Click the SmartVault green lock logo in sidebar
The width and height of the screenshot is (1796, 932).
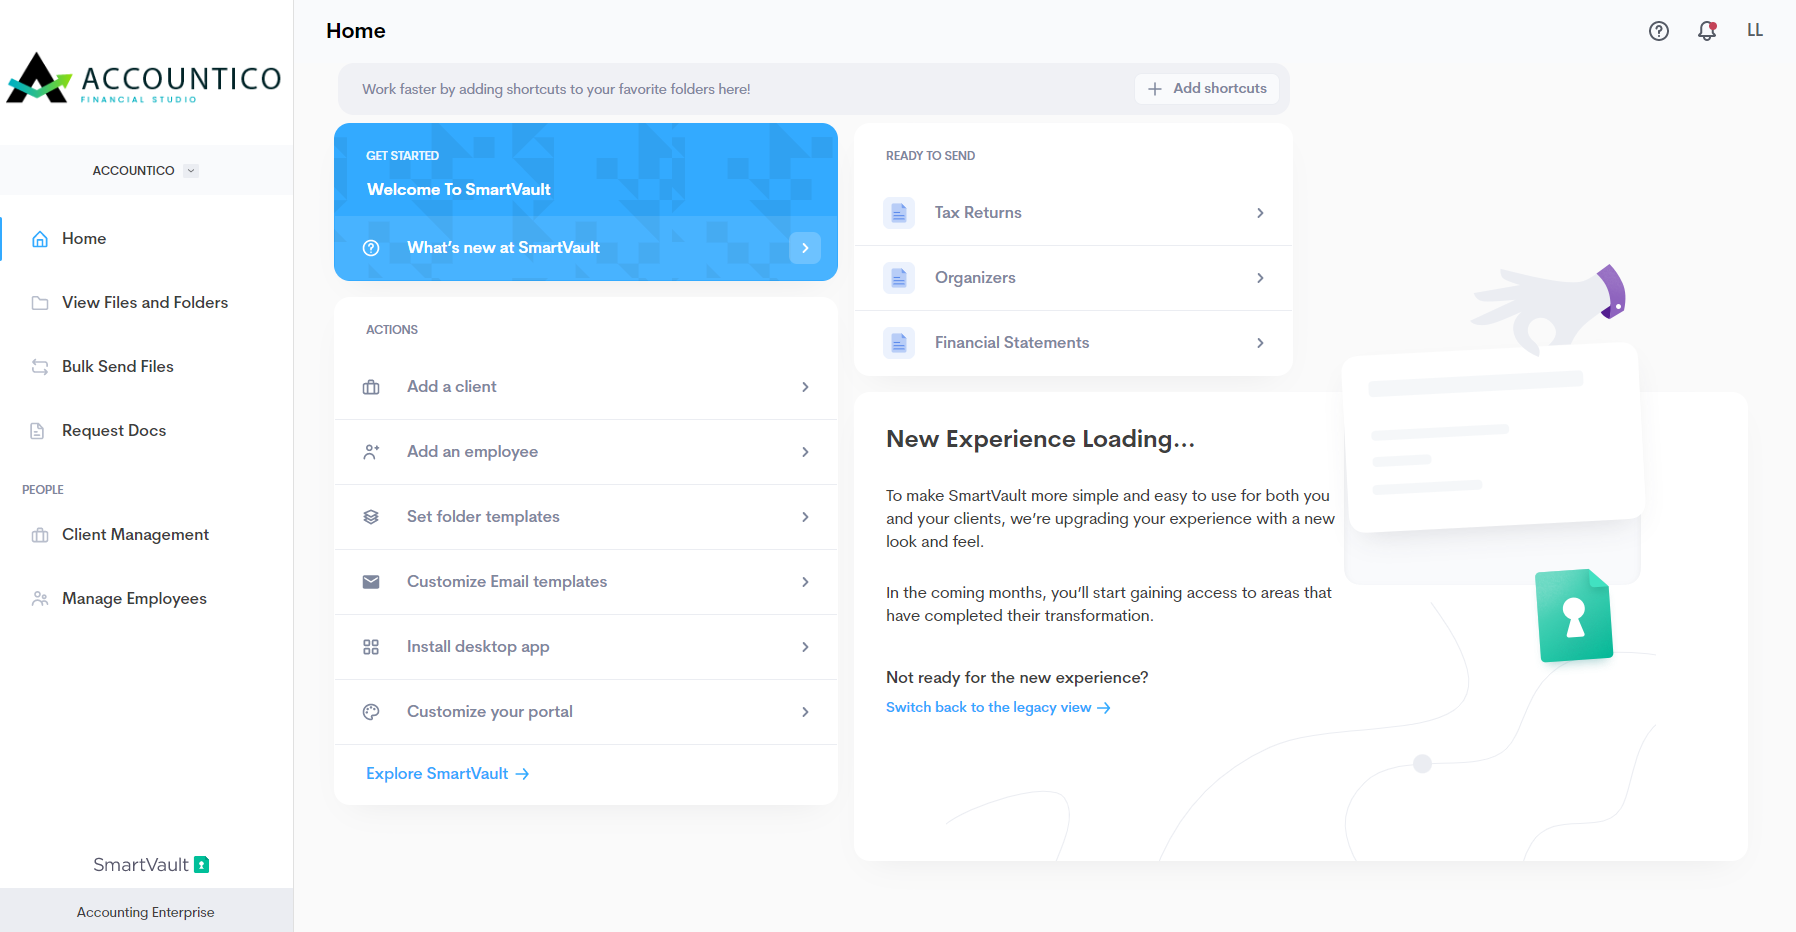pos(202,865)
